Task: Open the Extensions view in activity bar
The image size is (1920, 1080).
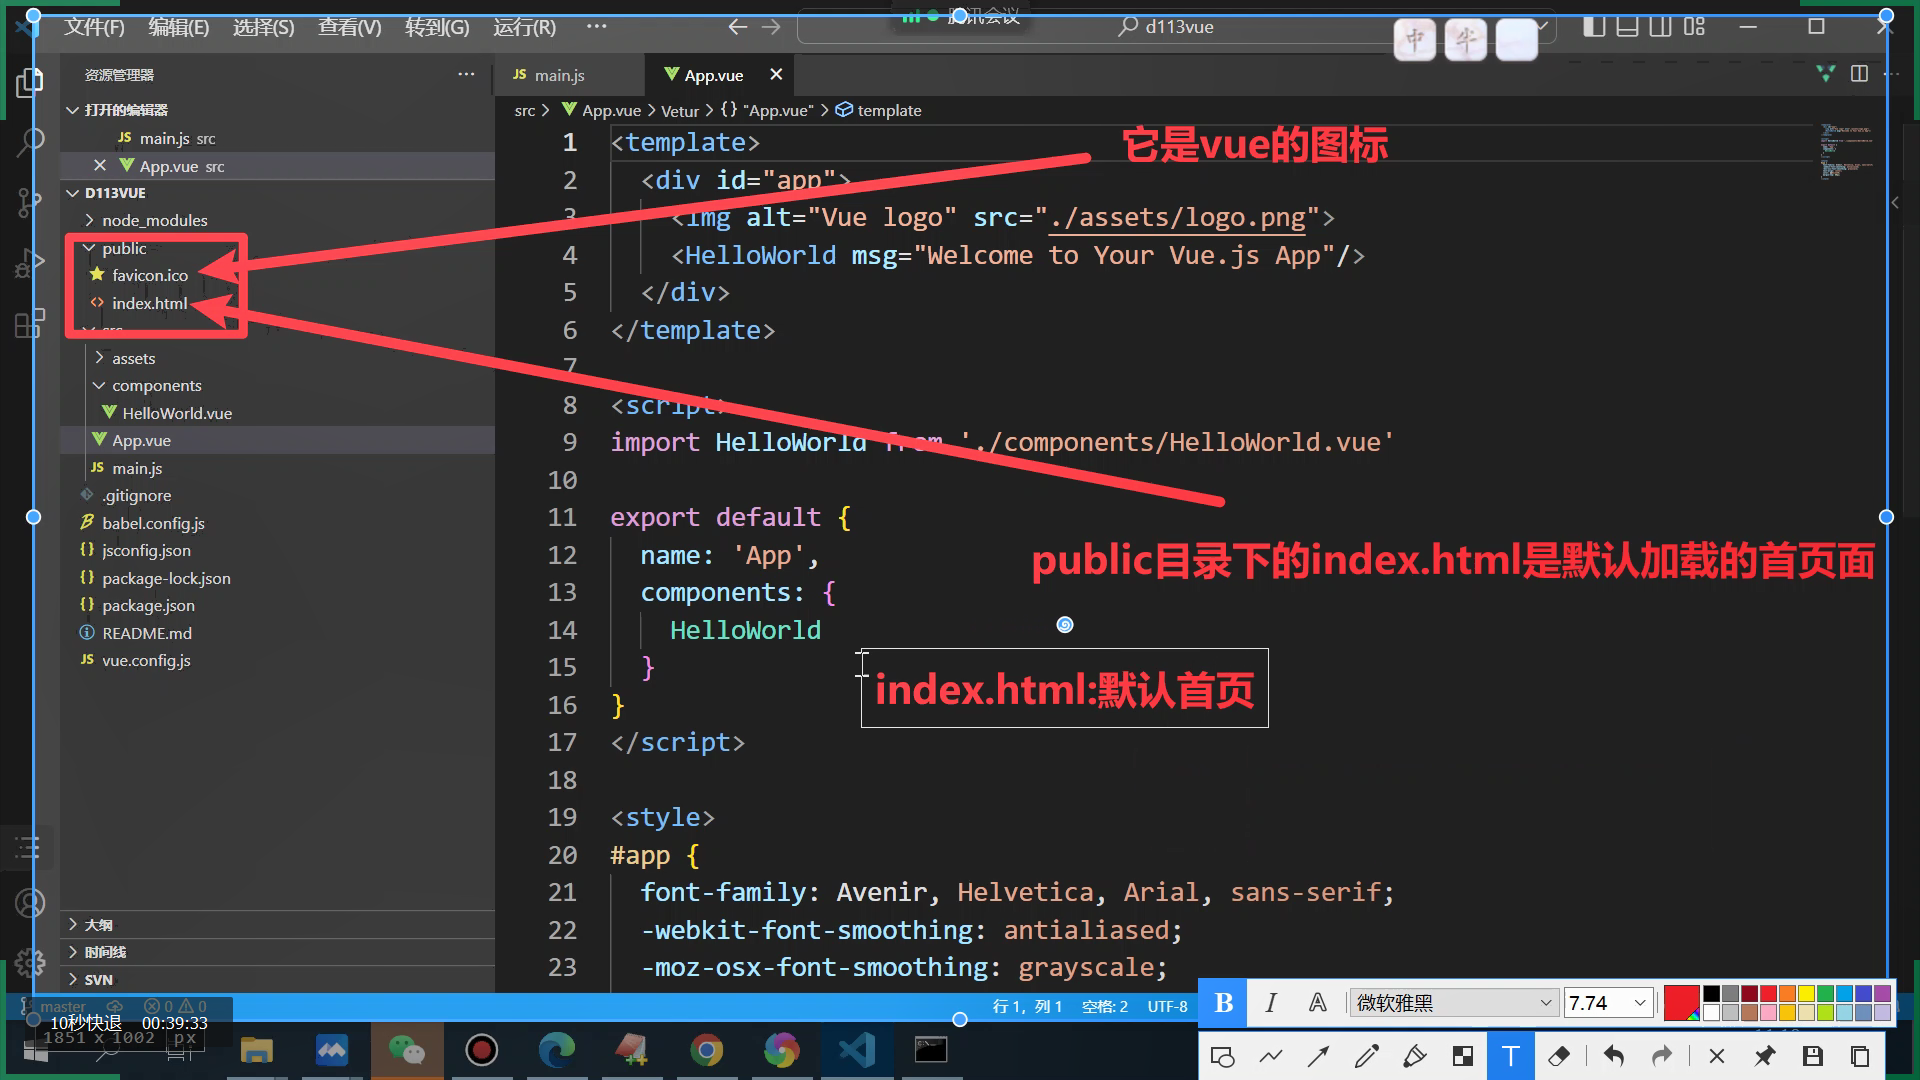Action: 30,324
